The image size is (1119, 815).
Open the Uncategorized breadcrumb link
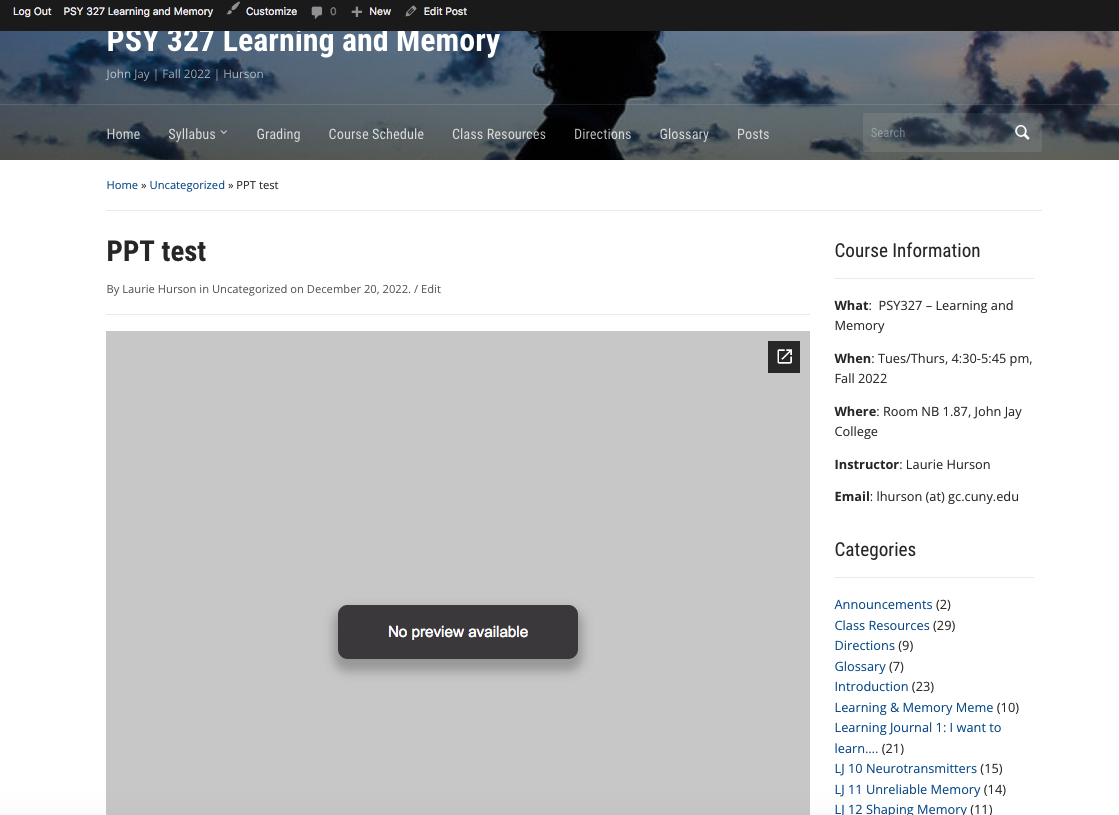point(187,185)
